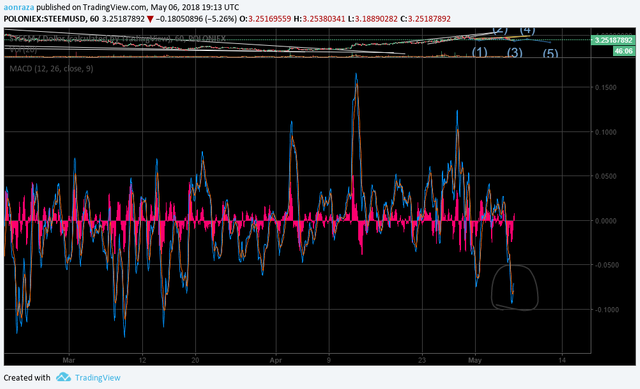Click the 46:06 countdown label
The height and width of the screenshot is (389, 640).
624,51
